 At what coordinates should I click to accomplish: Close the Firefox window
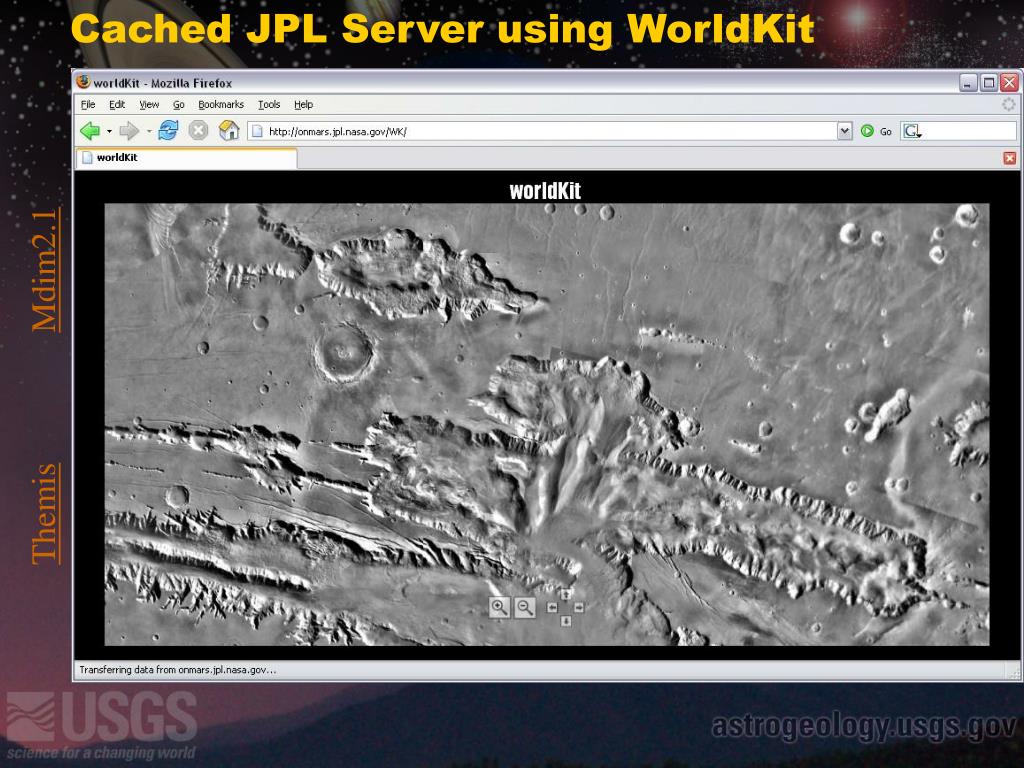pos(1009,83)
